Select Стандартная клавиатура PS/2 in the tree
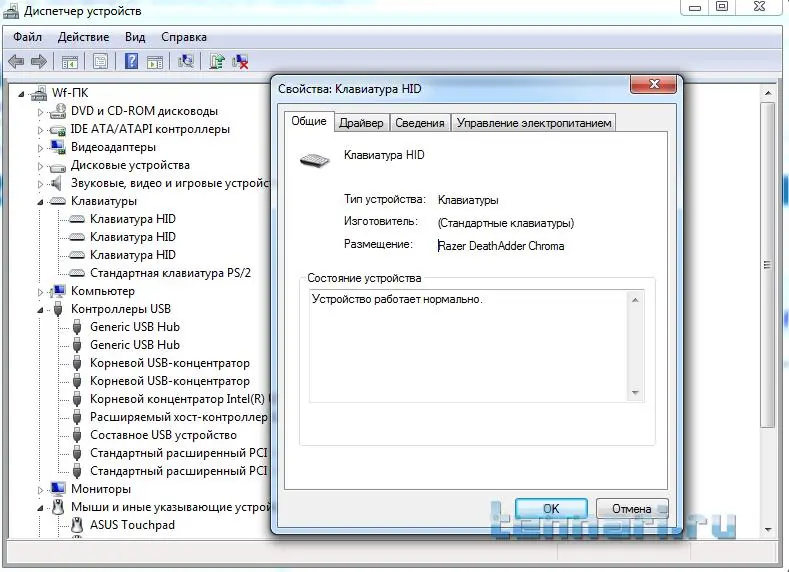Viewport: 789px width, 572px height. click(170, 273)
